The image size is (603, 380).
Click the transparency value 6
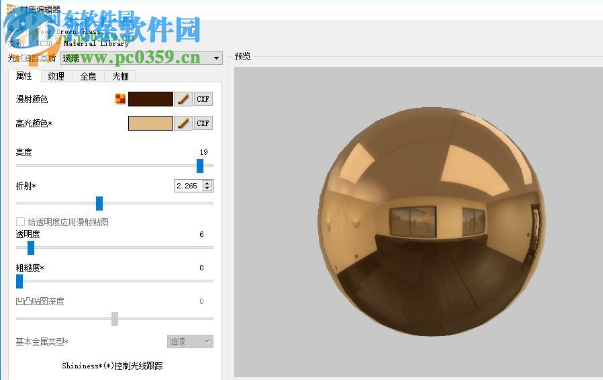(x=202, y=234)
